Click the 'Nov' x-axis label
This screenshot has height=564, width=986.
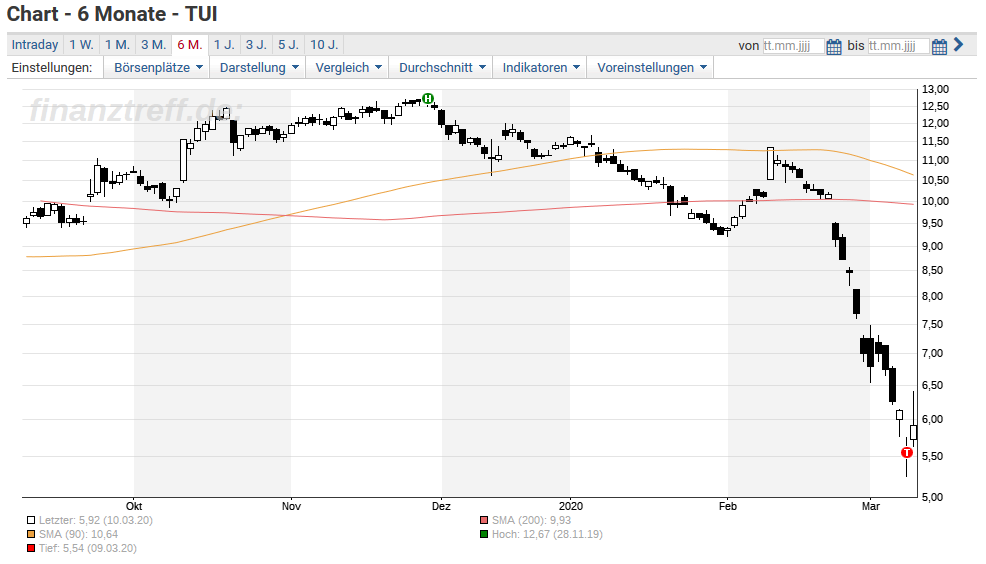click(291, 506)
